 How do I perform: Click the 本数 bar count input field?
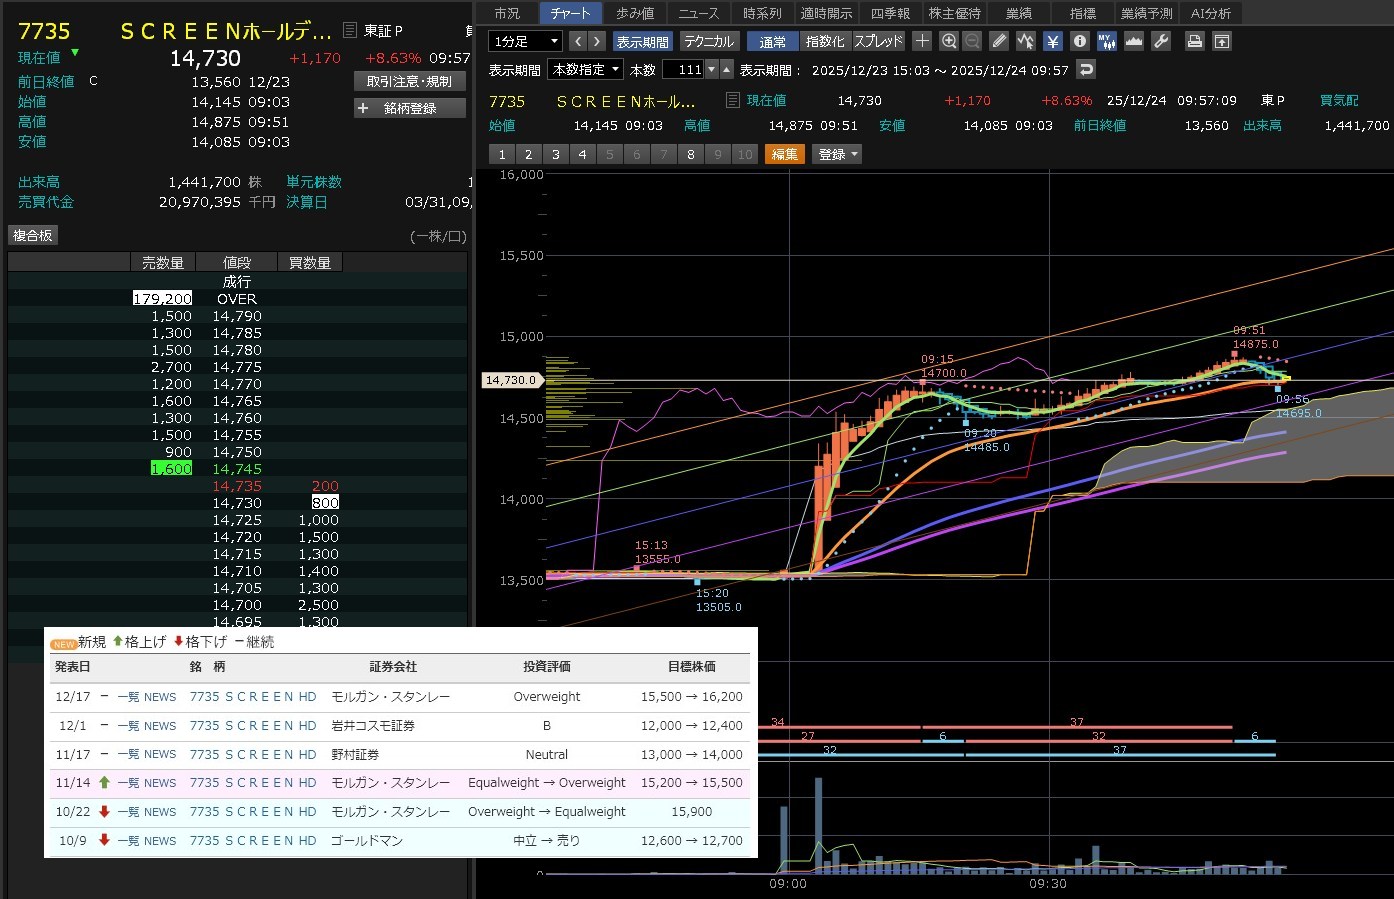tap(684, 69)
